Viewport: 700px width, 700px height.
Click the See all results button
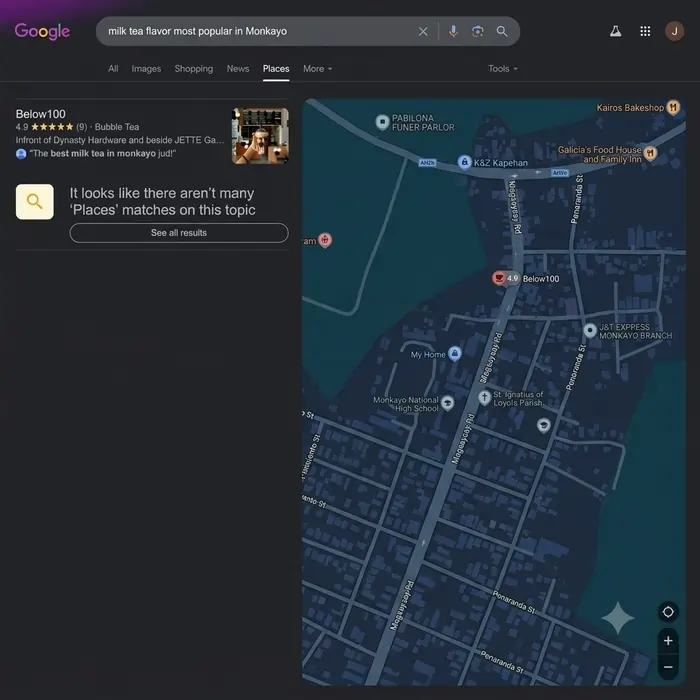[179, 233]
